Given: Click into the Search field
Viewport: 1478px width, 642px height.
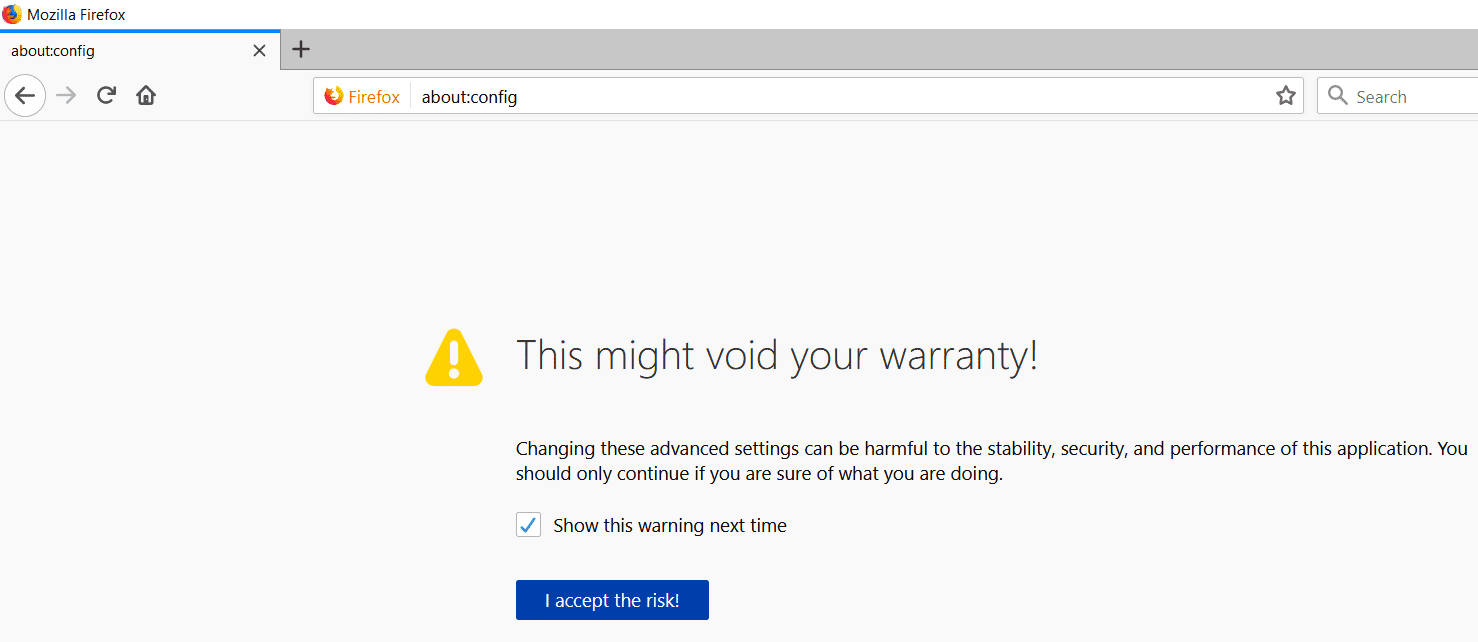Looking at the screenshot, I should coord(1410,97).
